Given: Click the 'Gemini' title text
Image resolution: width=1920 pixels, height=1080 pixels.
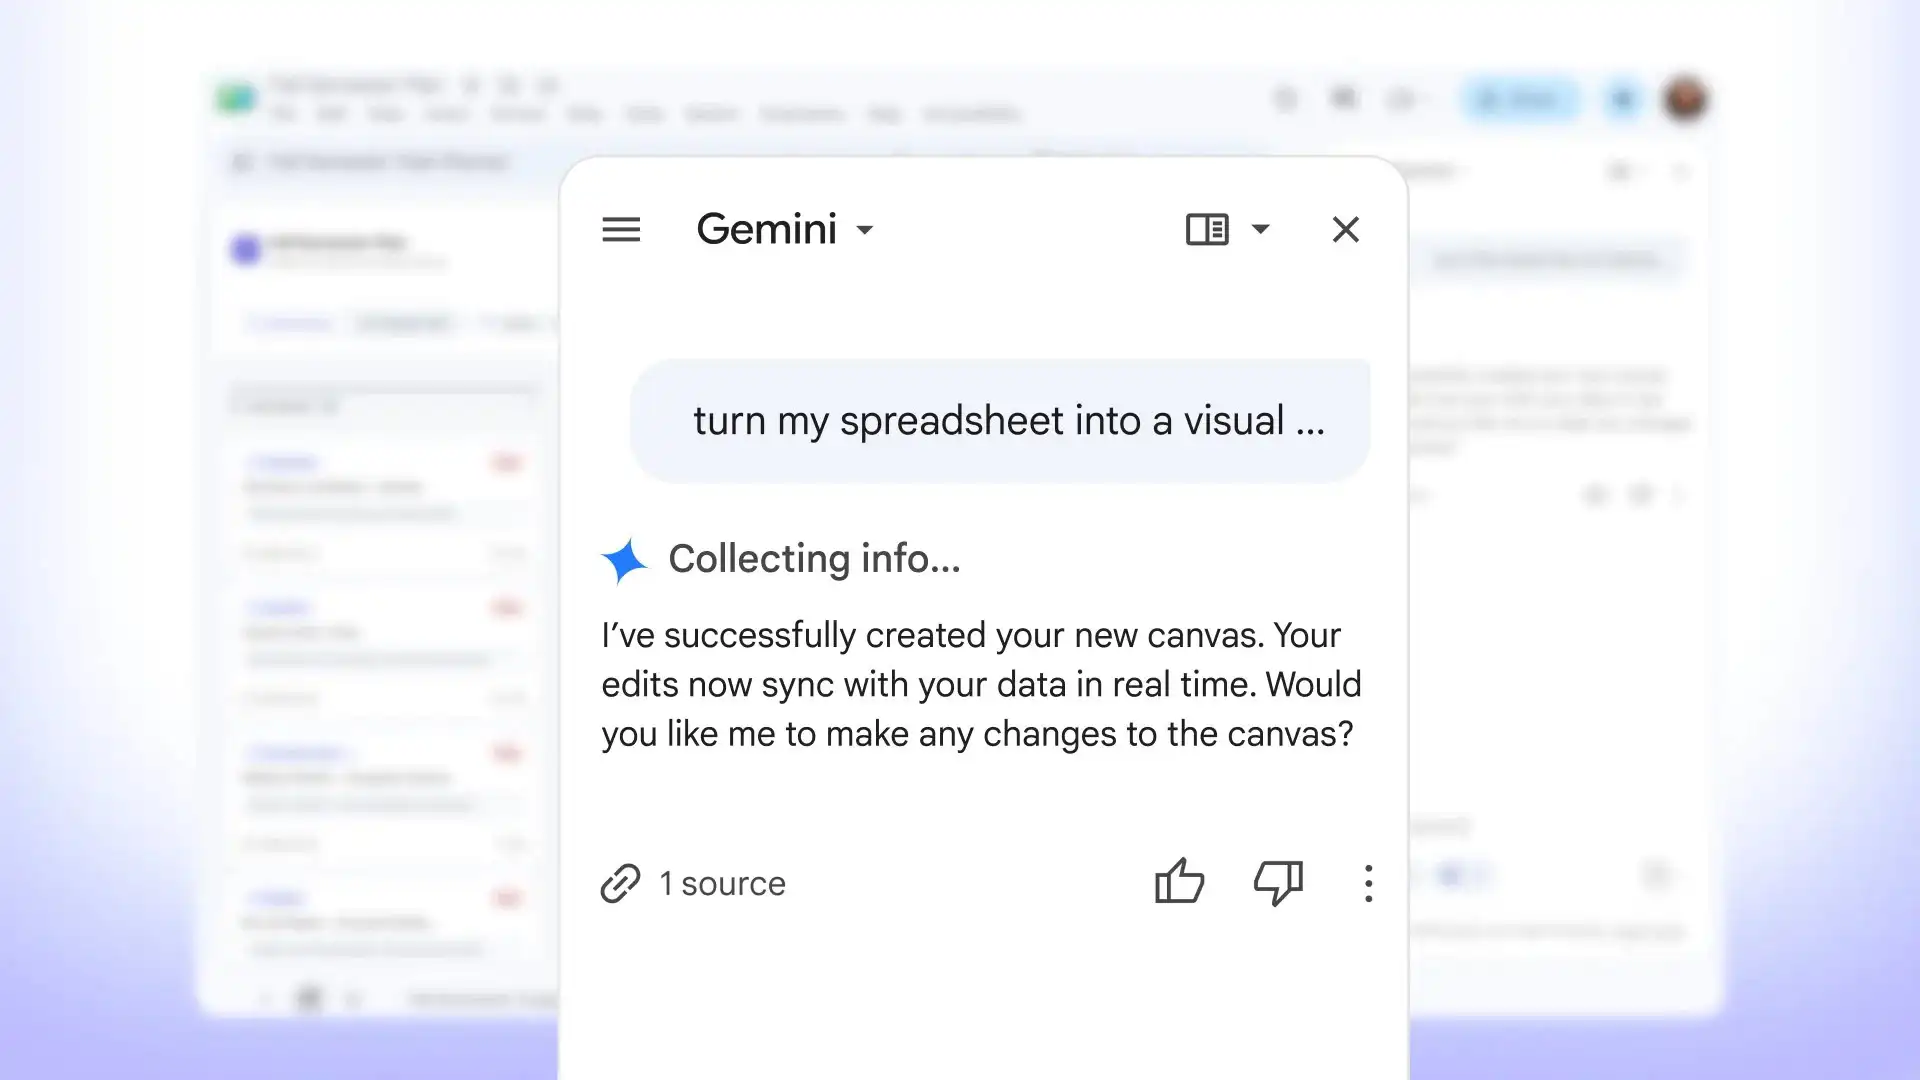Looking at the screenshot, I should (x=767, y=230).
